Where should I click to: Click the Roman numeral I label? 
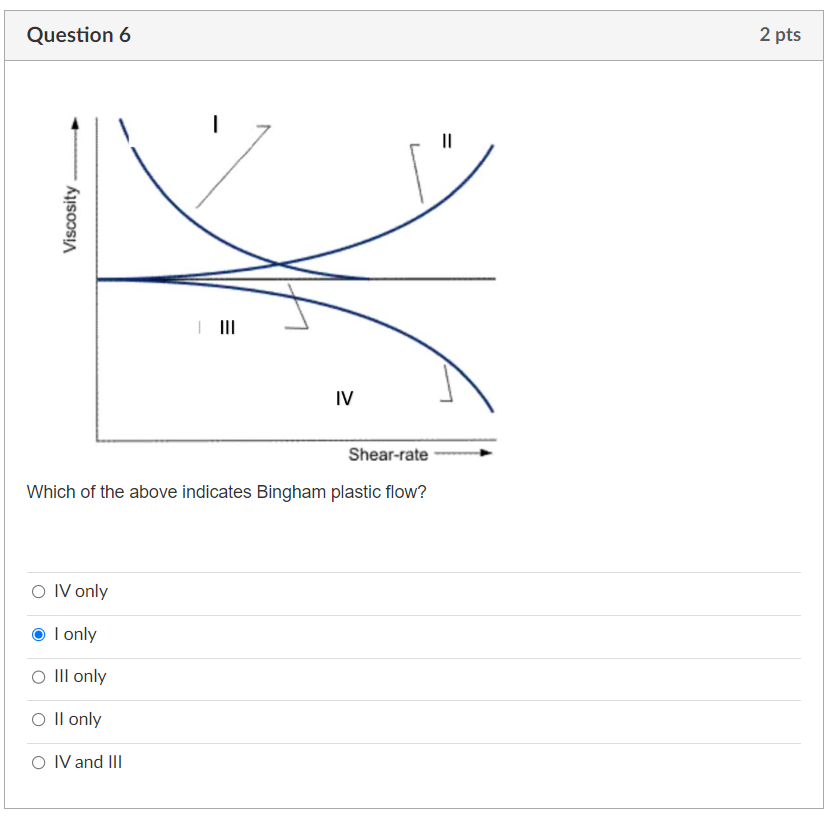point(216,124)
